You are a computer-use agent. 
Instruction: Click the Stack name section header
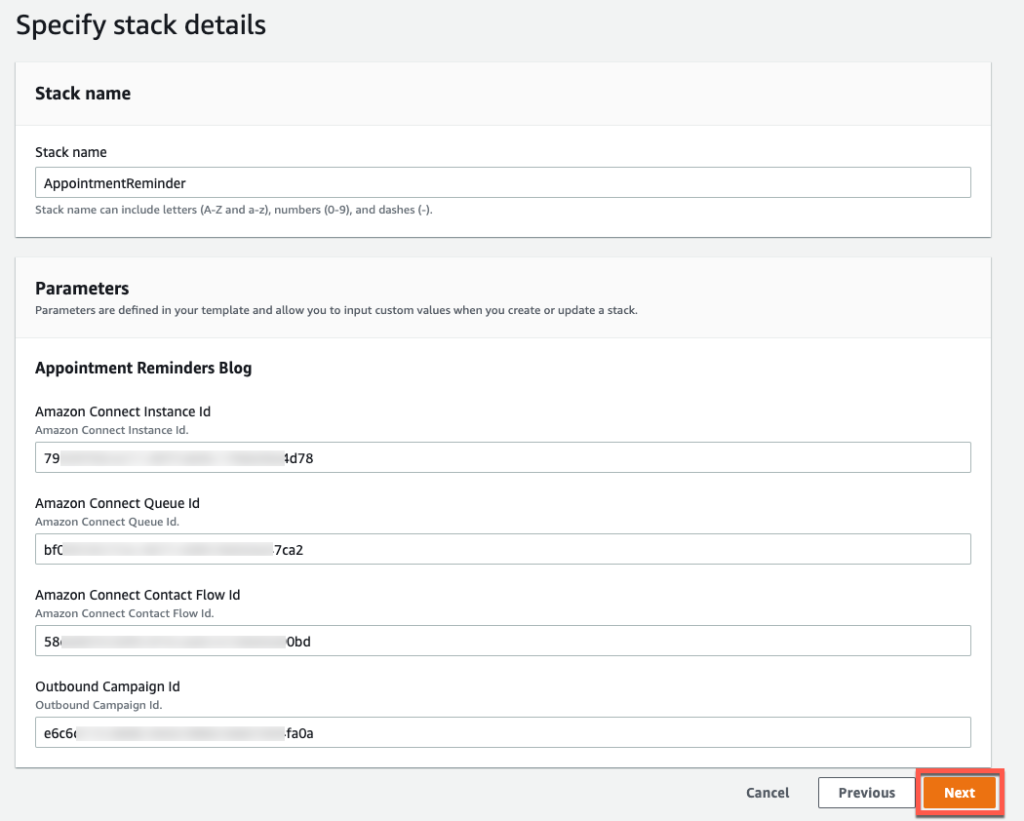83,93
